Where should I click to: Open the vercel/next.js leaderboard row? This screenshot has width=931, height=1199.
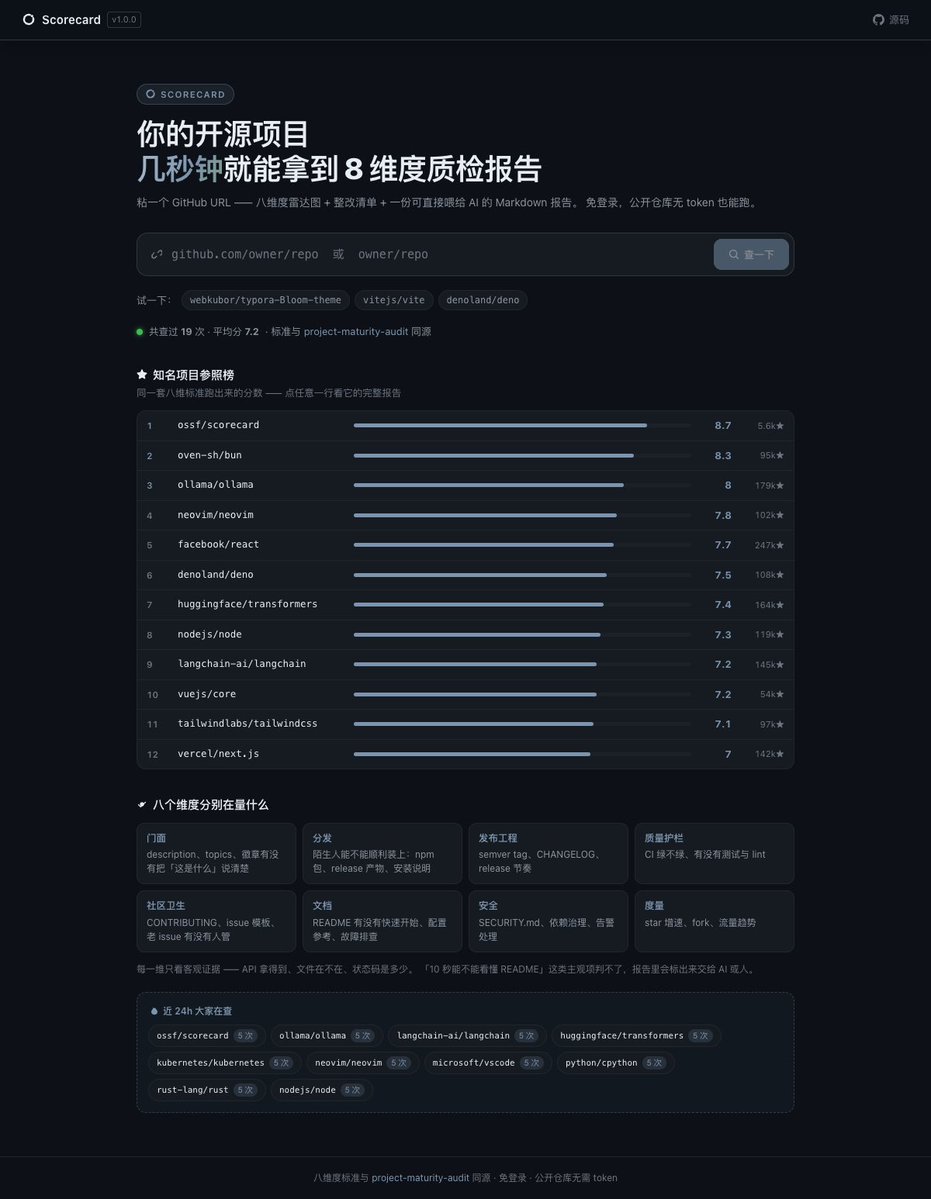pos(466,753)
